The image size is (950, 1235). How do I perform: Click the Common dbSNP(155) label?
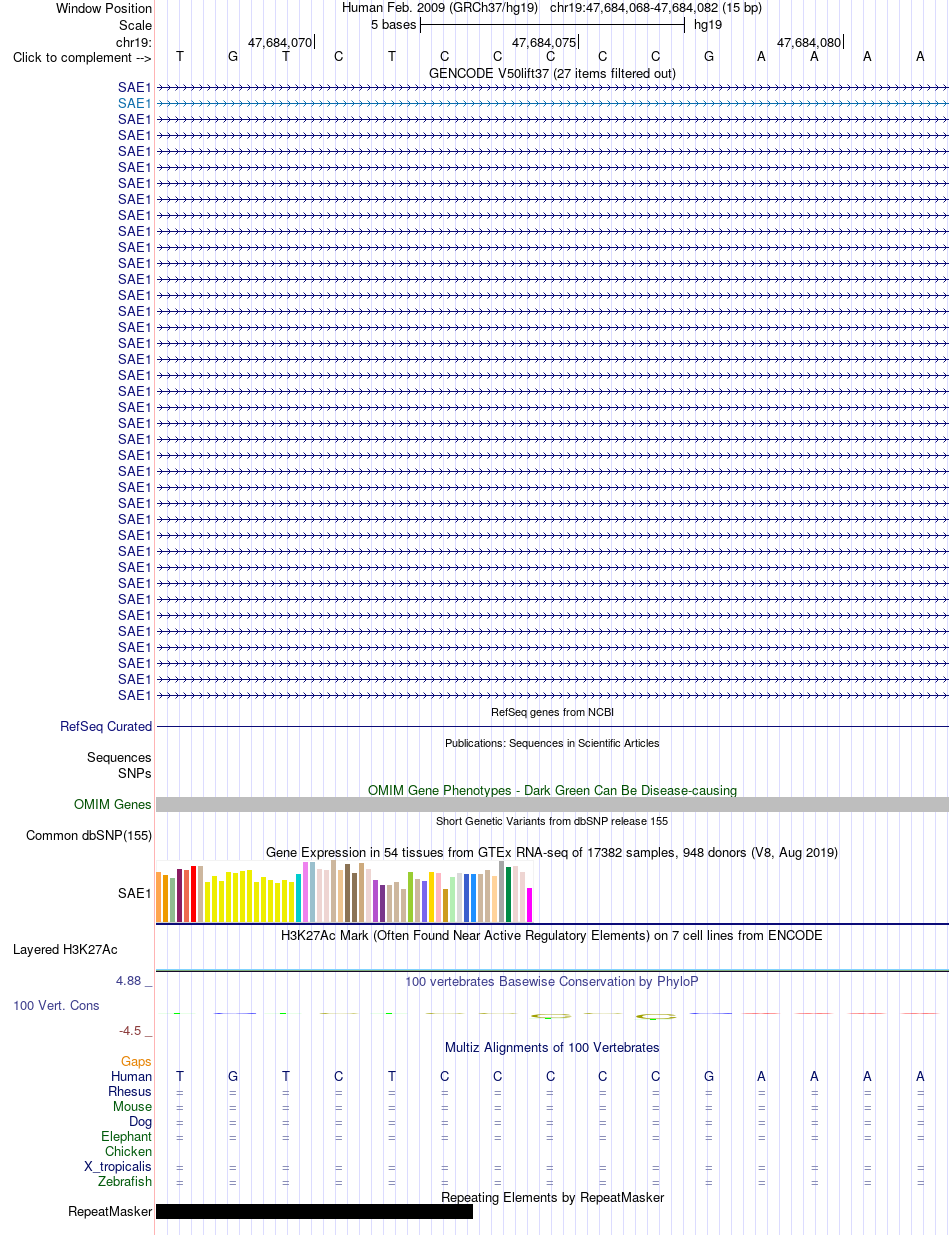(x=89, y=836)
